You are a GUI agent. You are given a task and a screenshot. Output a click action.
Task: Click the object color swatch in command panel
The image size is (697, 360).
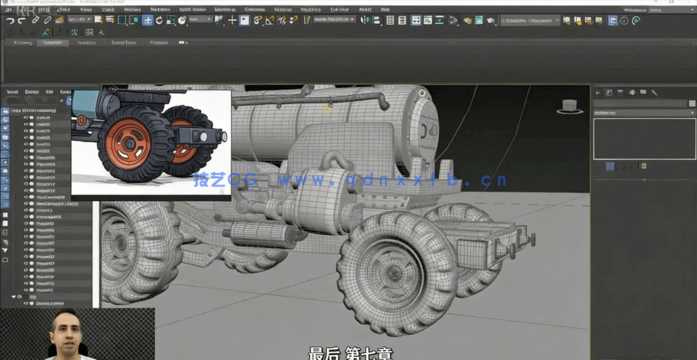692,103
